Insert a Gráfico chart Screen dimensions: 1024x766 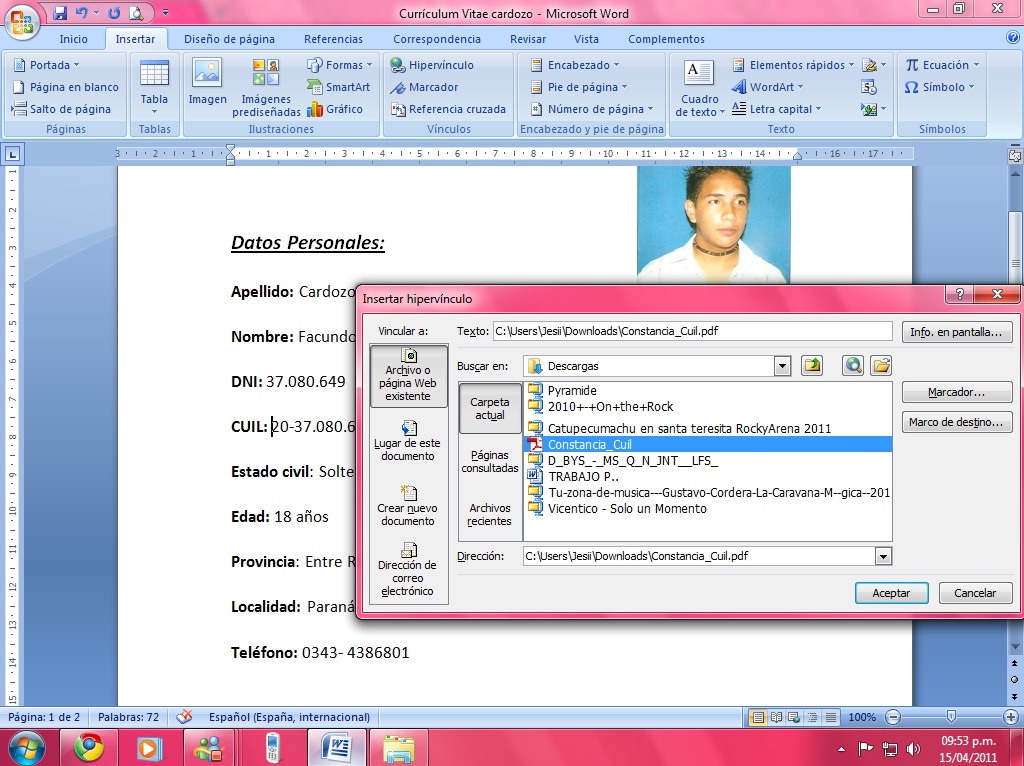335,109
